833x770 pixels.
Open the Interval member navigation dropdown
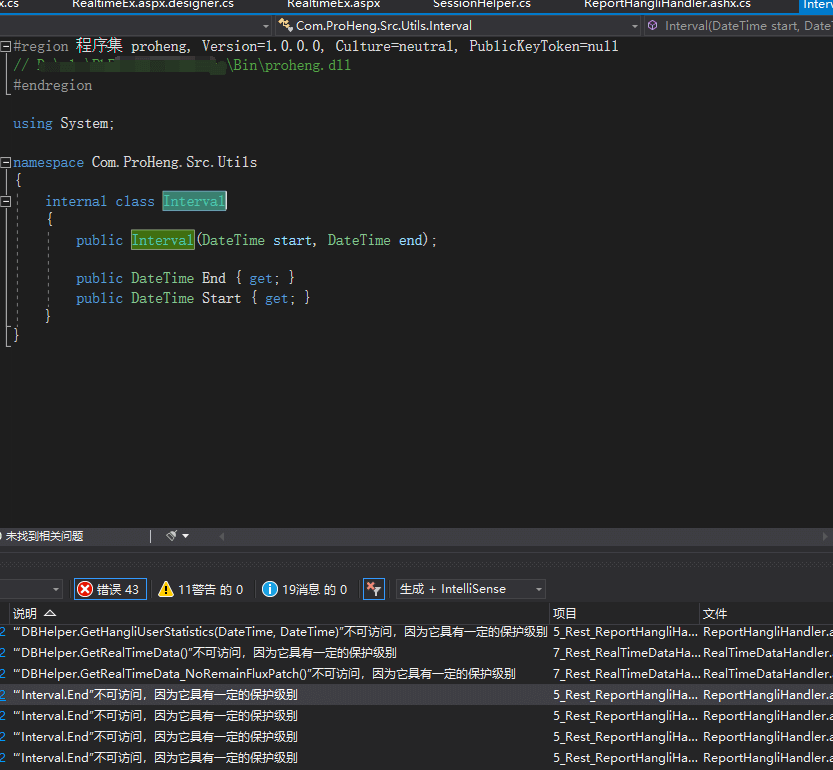pyautogui.click(x=738, y=26)
